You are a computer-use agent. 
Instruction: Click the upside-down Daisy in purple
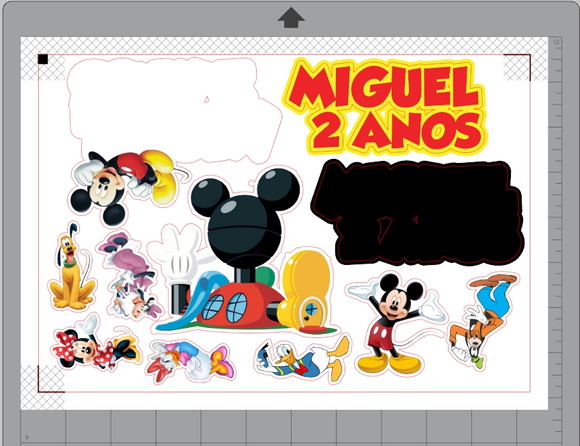pos(130,276)
